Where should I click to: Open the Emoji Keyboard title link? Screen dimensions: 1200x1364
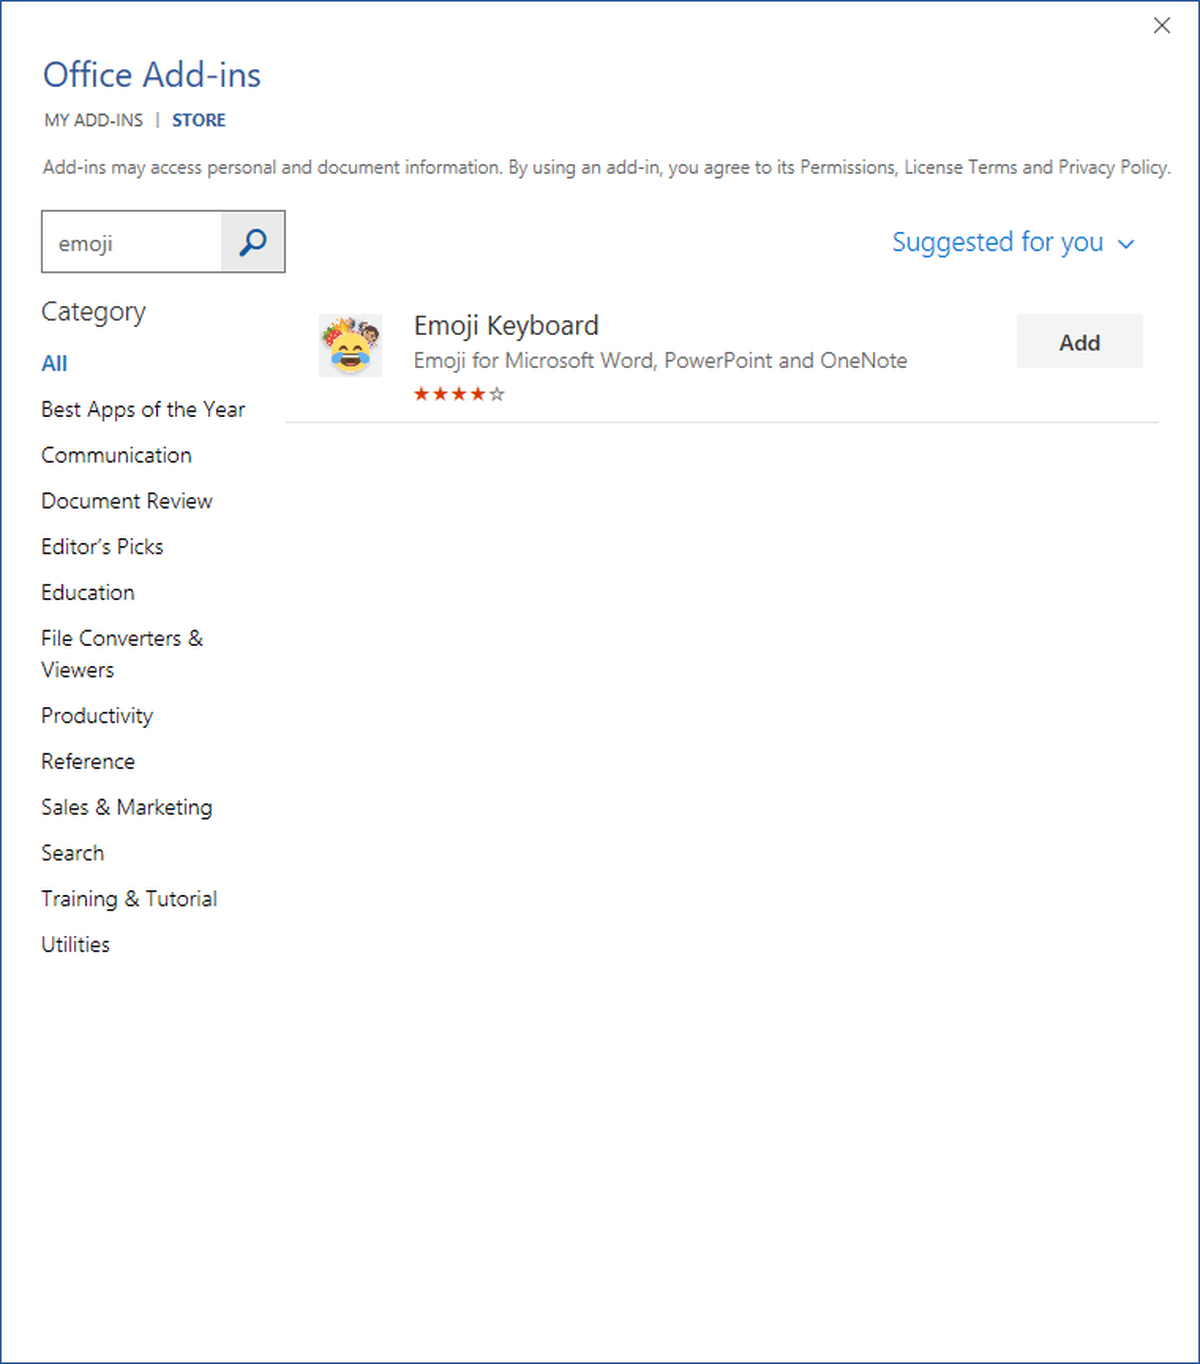[x=506, y=326]
